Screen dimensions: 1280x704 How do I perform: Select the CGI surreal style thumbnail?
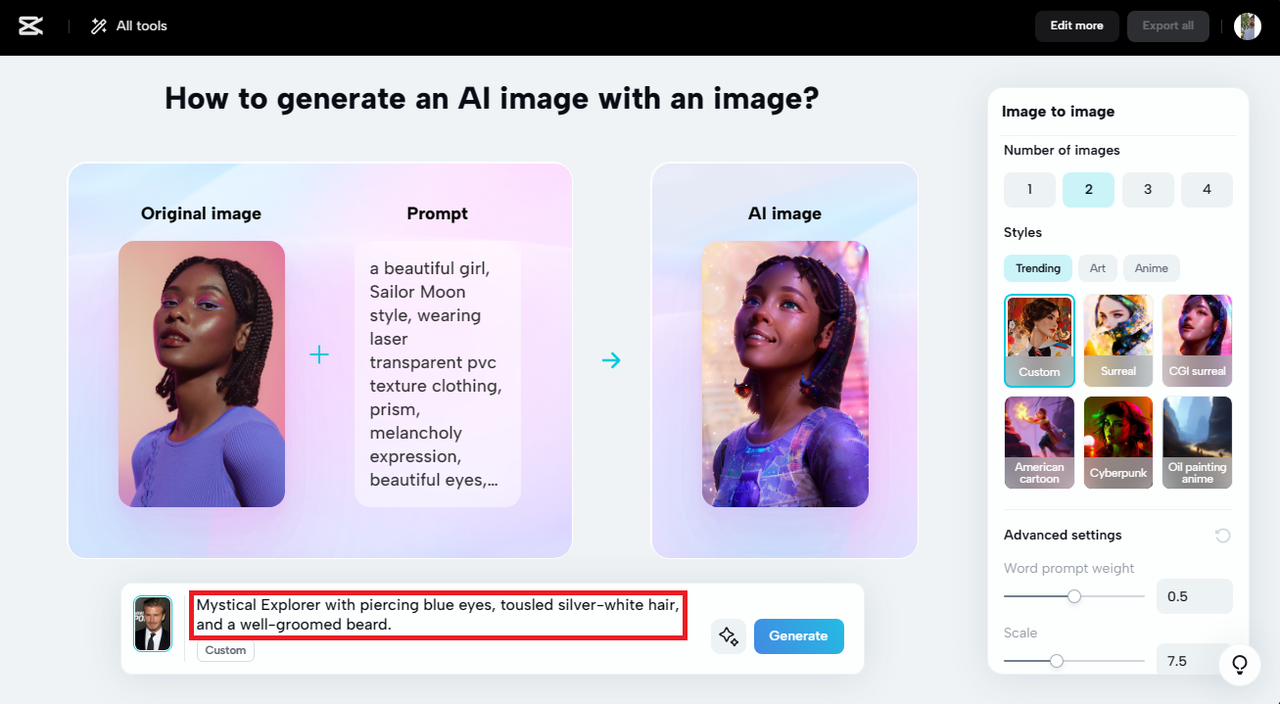tap(1197, 340)
